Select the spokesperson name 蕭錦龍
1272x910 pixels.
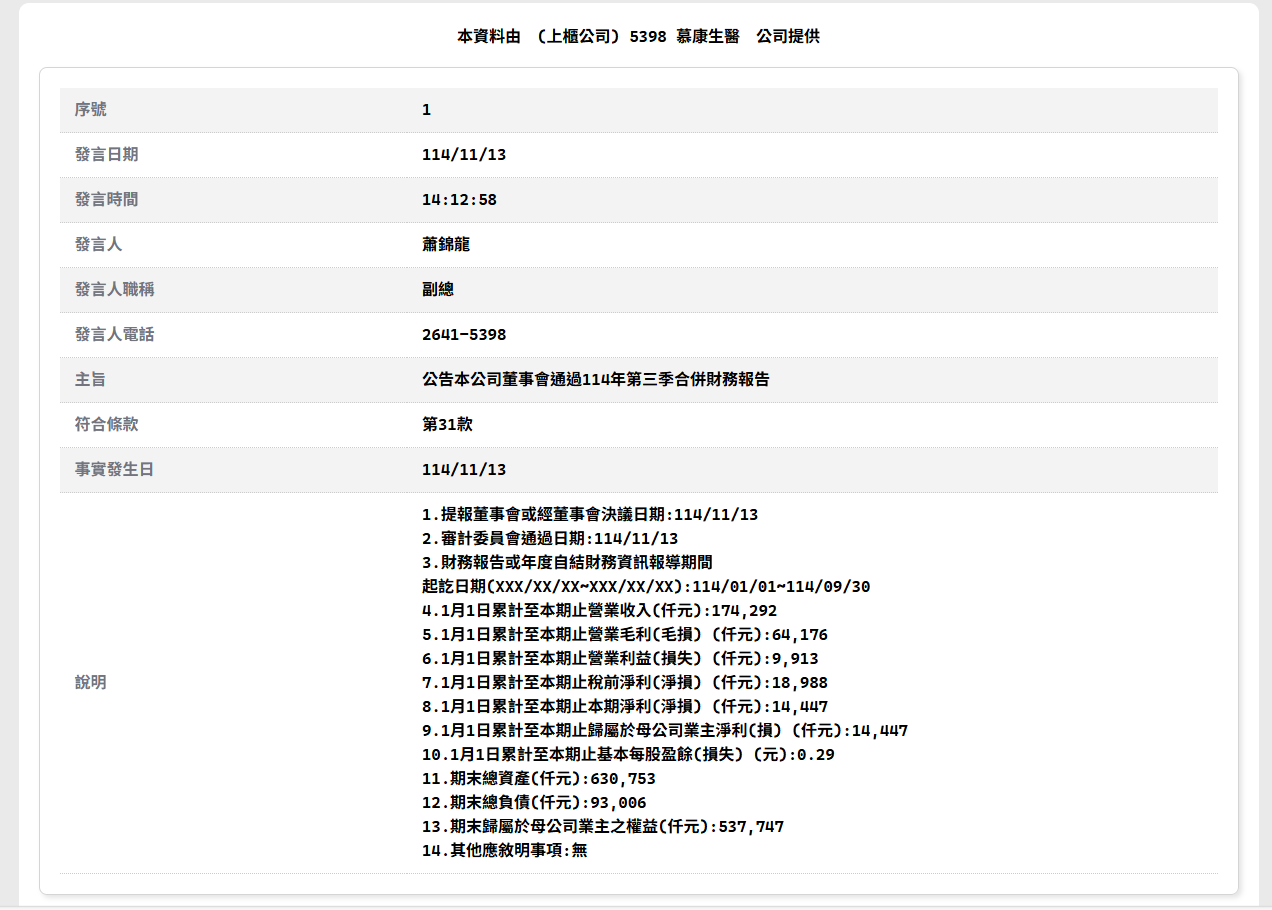[446, 244]
